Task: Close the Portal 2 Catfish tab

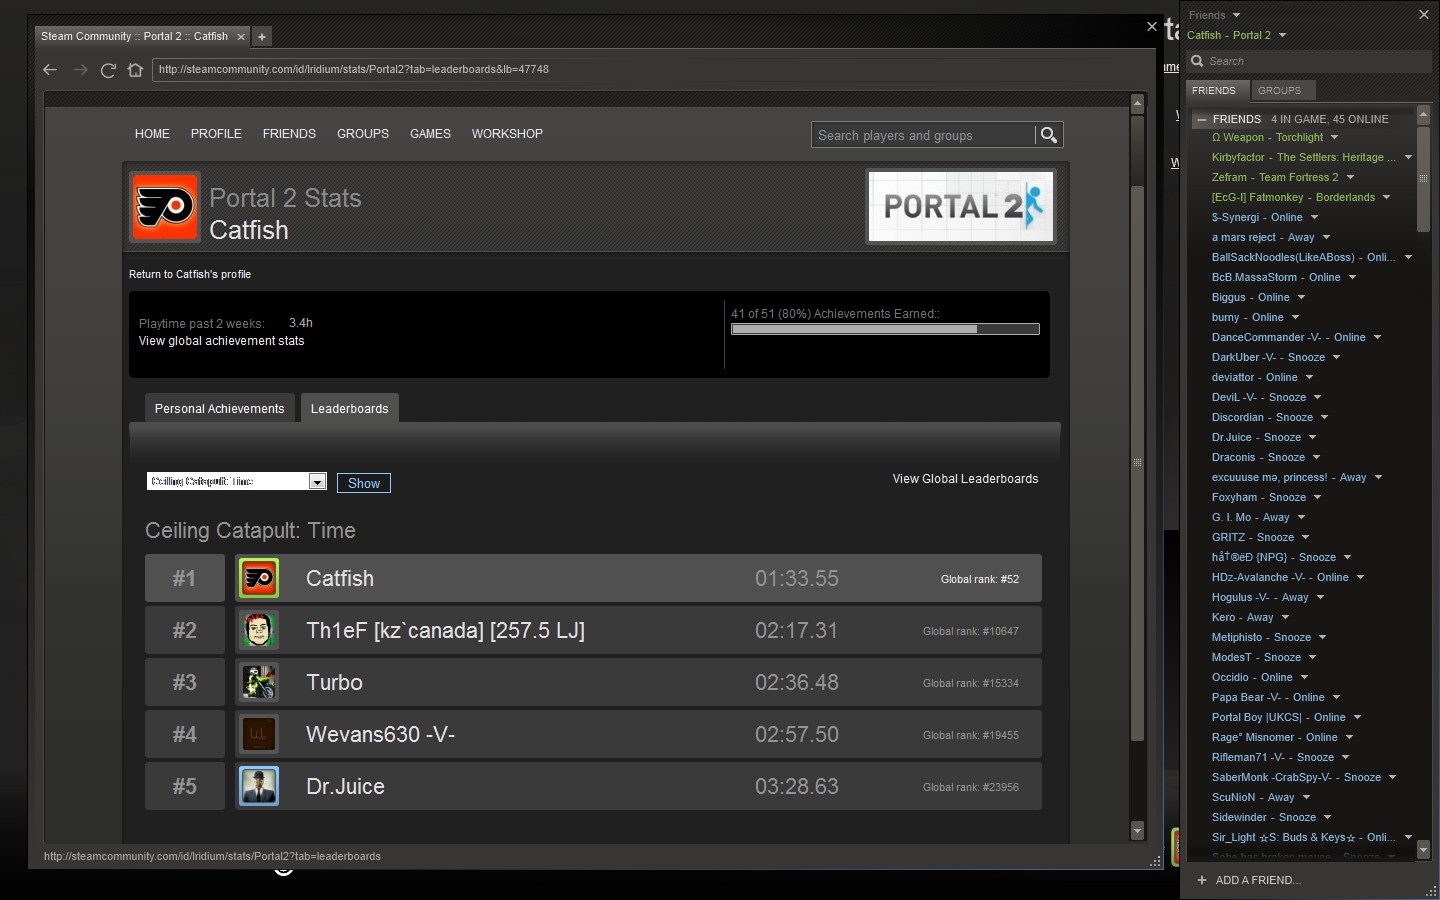Action: pyautogui.click(x=240, y=37)
